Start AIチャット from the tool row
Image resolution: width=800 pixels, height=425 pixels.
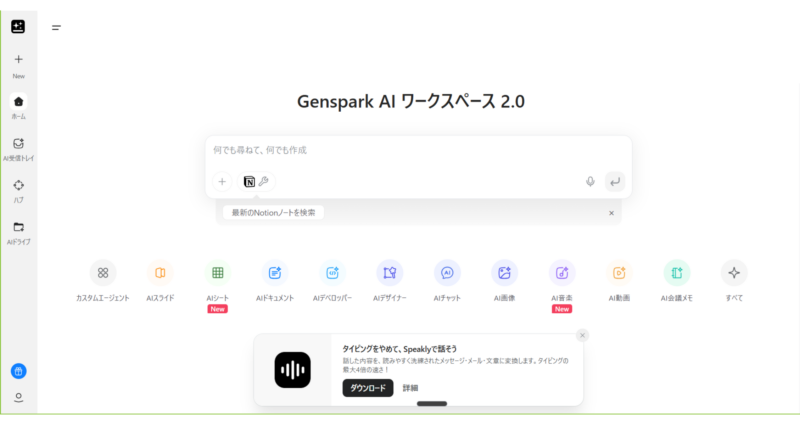(447, 273)
